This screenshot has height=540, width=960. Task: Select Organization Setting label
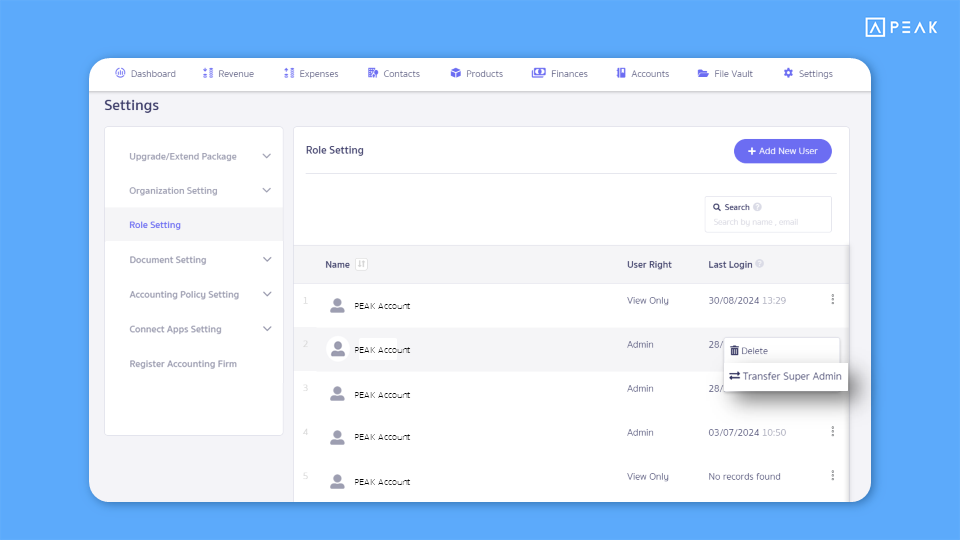click(173, 190)
